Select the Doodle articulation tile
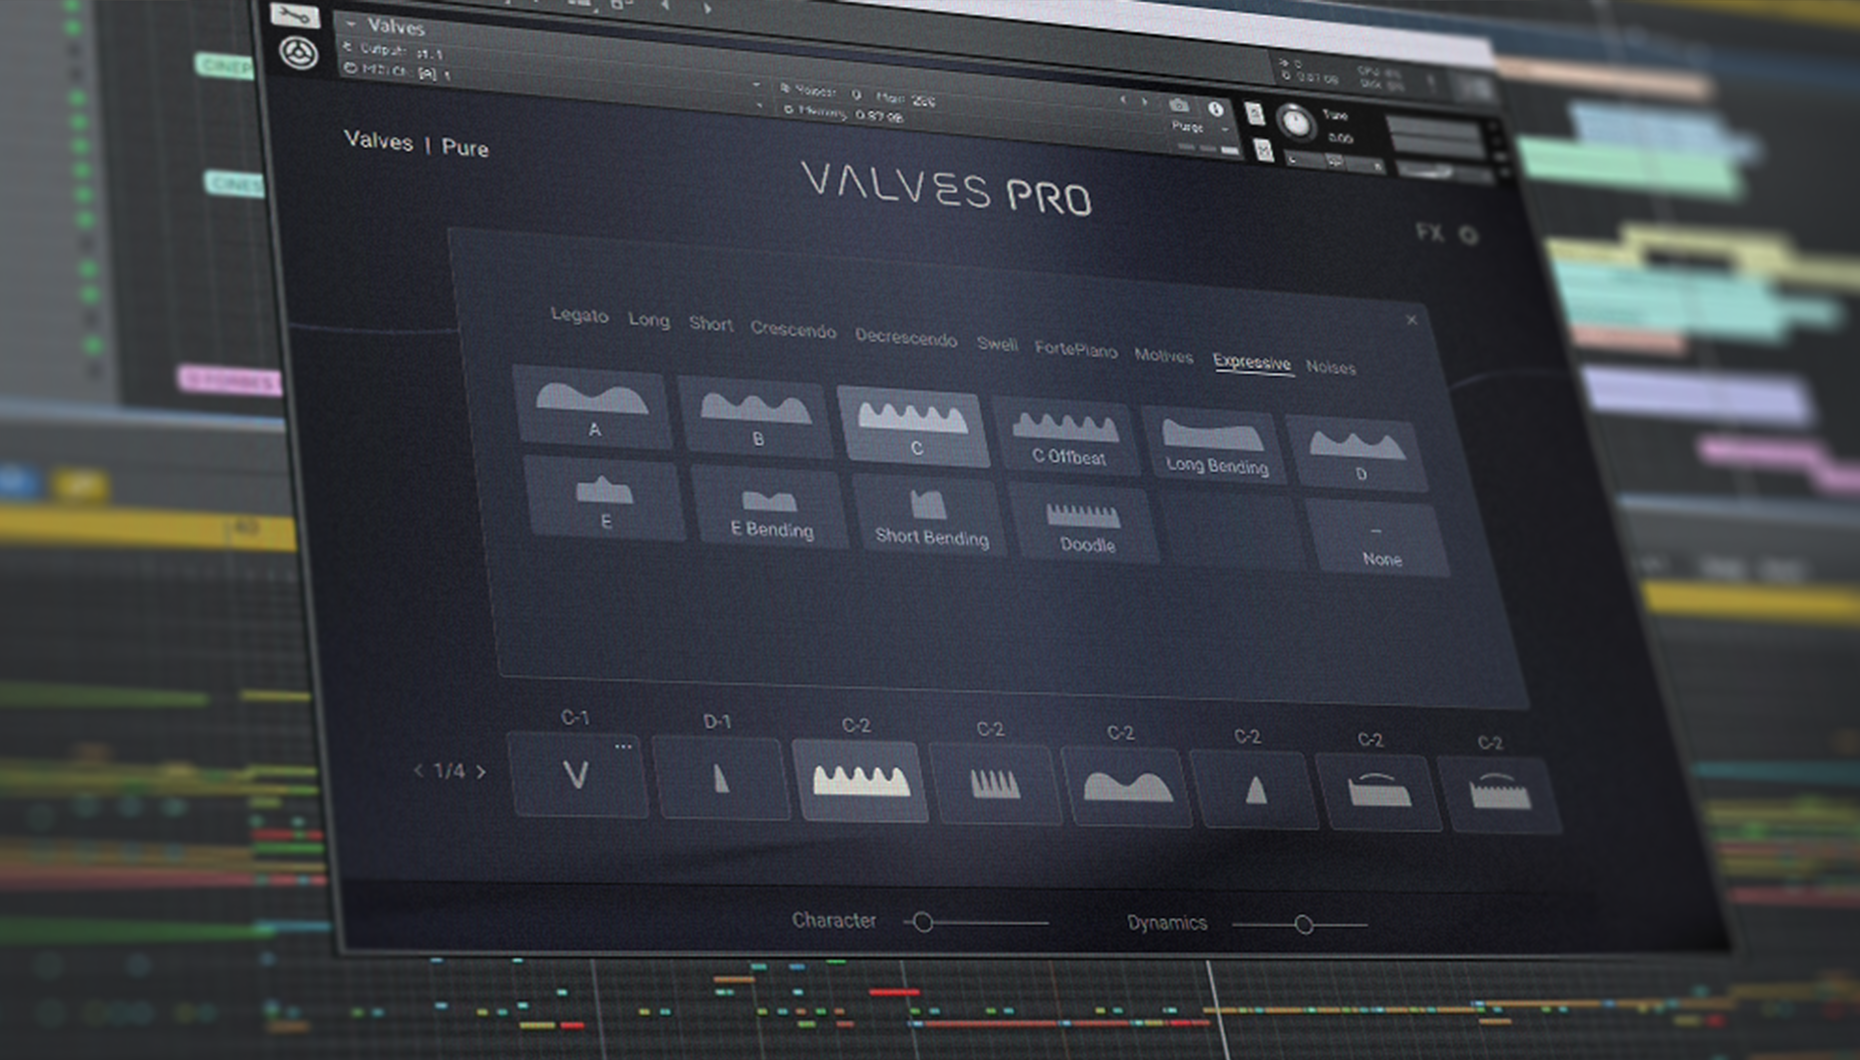Viewport: 1860px width, 1060px height. pos(1086,525)
